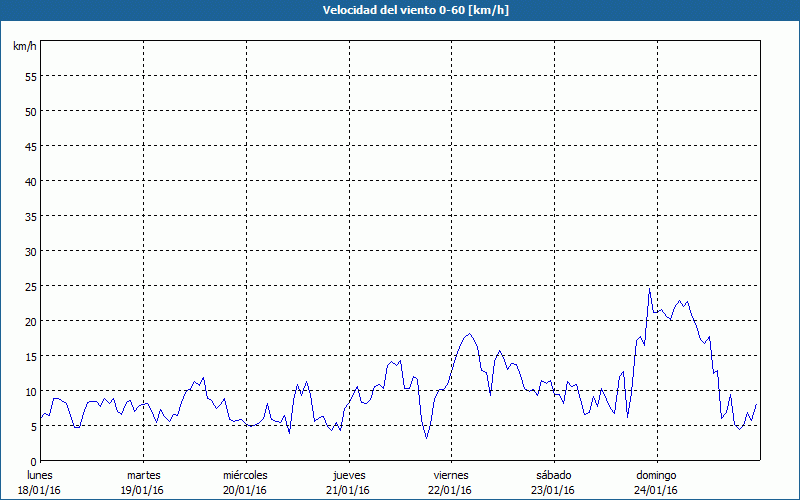The image size is (800, 500).
Task: Click the lowest wind dip just before viernes
Action: [427, 437]
